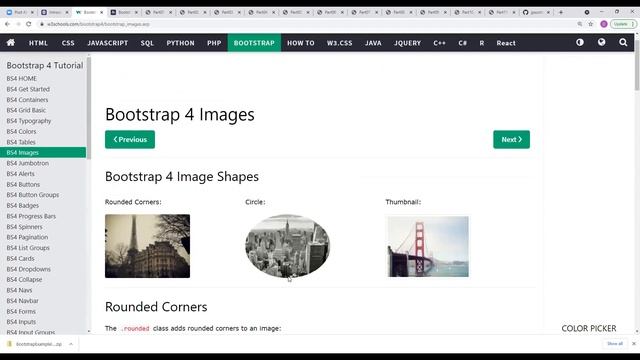640x360 pixels.
Task: Click the green Next button
Action: 511,140
